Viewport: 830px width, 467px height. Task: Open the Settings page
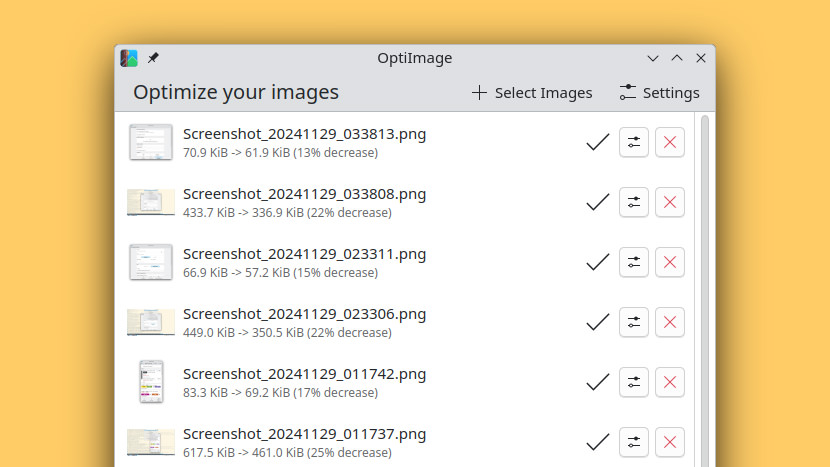tap(660, 93)
